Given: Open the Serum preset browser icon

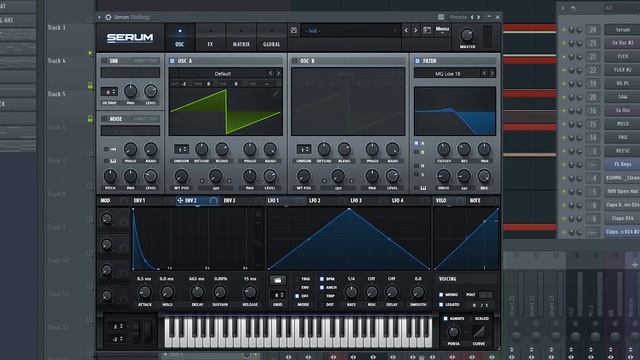Looking at the screenshot, I should click(427, 31).
